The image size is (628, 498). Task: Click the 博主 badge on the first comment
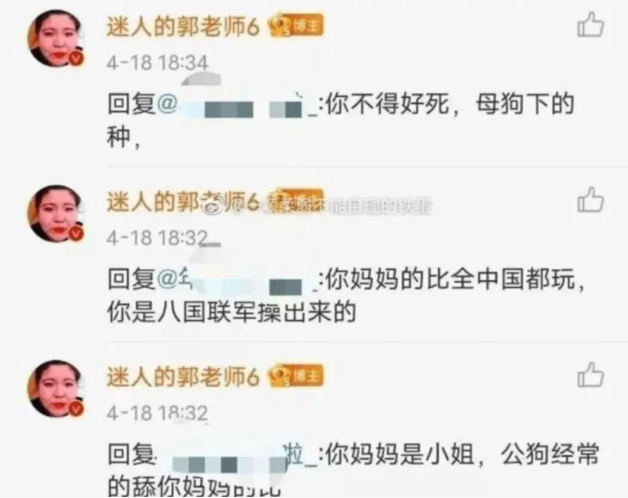(297, 26)
